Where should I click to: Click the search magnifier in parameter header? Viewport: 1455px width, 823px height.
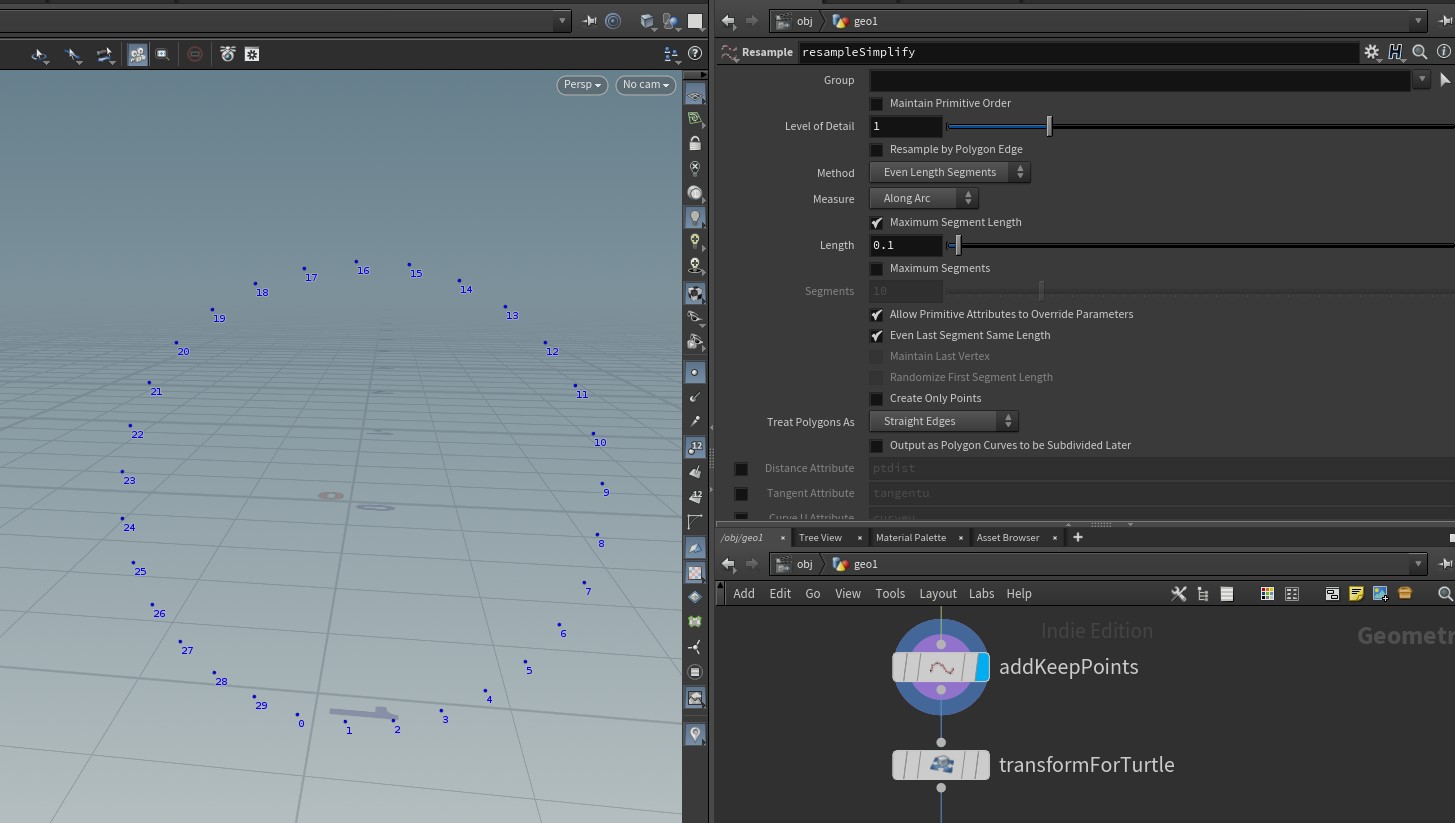pos(1419,52)
